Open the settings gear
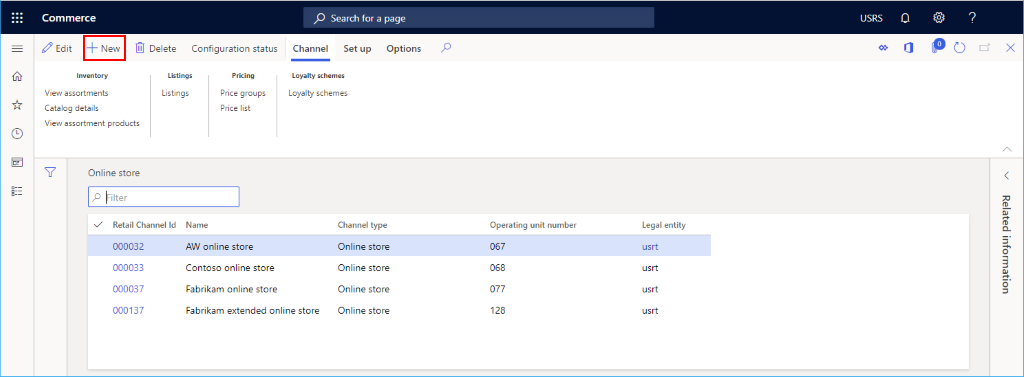 (x=939, y=18)
